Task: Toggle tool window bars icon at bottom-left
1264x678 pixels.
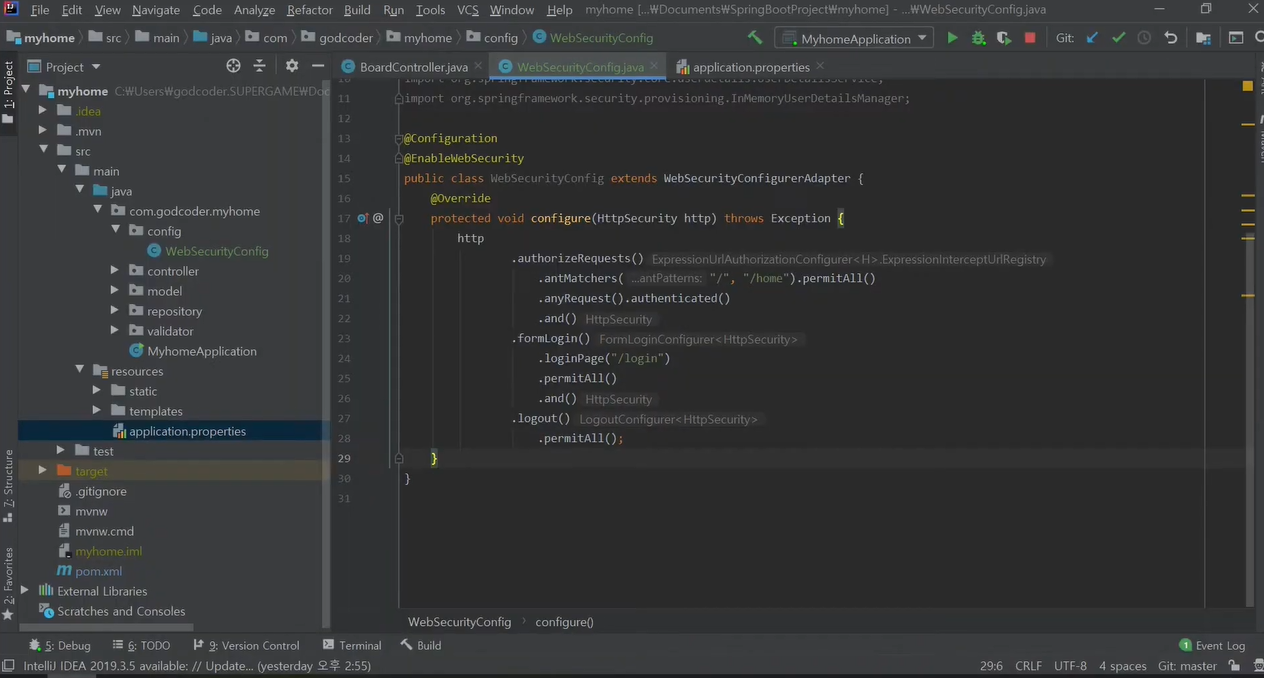Action: coord(9,666)
